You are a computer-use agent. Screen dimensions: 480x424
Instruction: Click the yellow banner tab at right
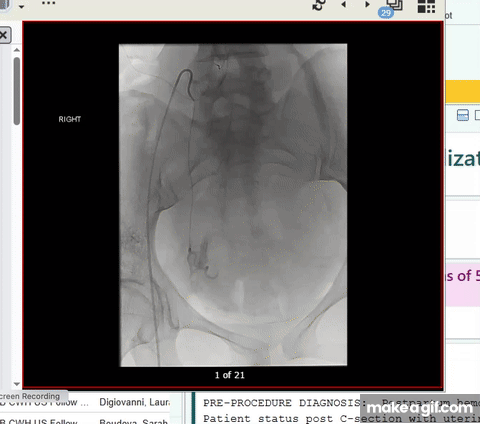463,91
